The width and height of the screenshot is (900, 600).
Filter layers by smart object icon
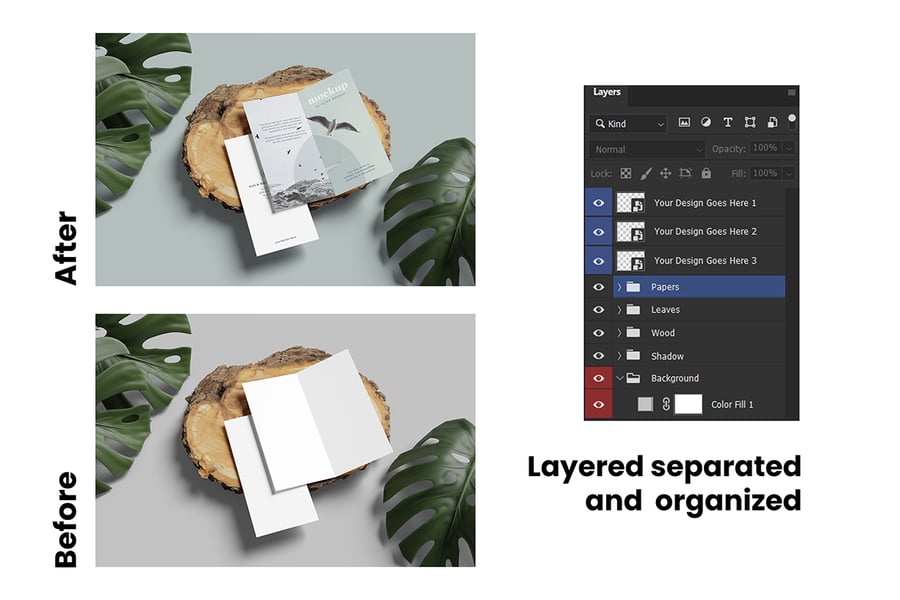click(x=771, y=123)
